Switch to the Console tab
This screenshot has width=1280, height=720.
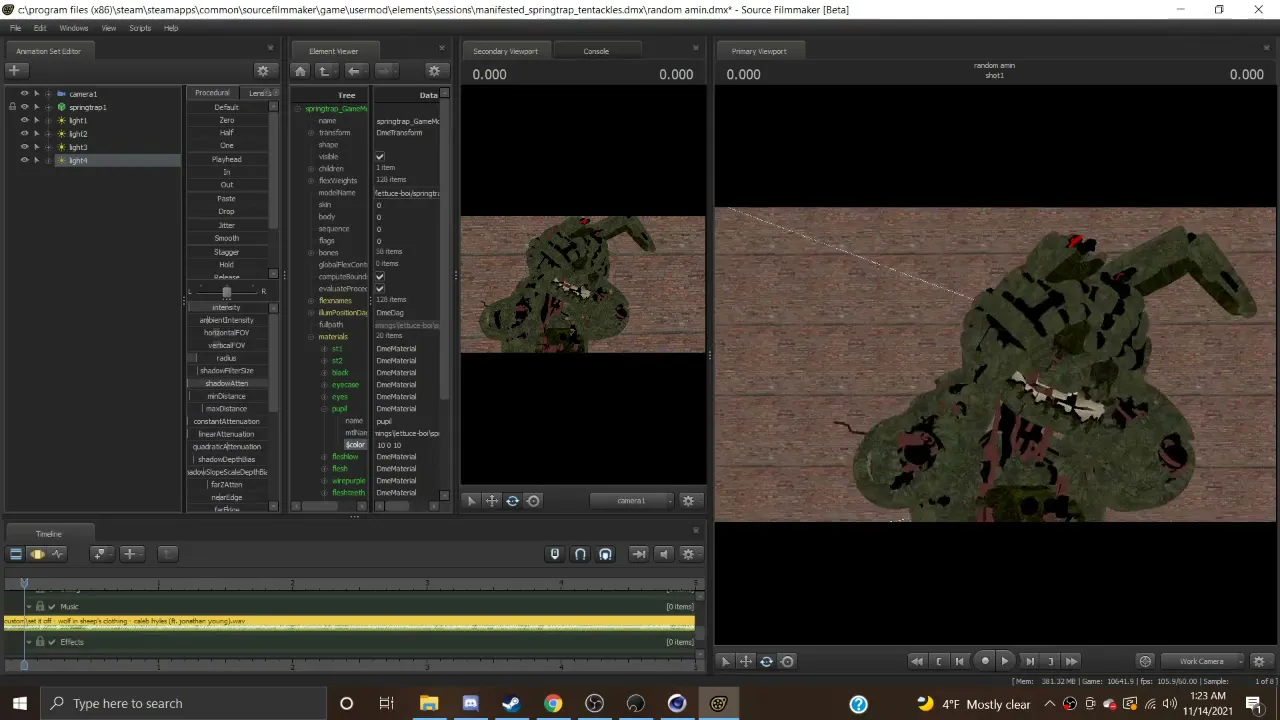click(596, 51)
